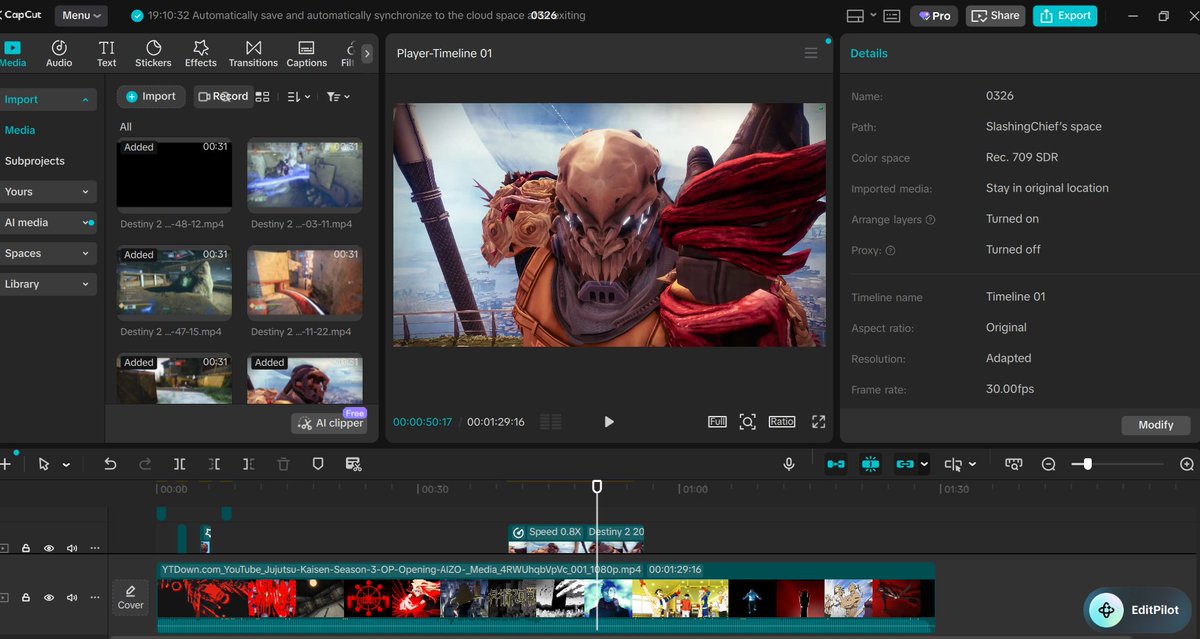Open the AI clipper tool

point(329,423)
